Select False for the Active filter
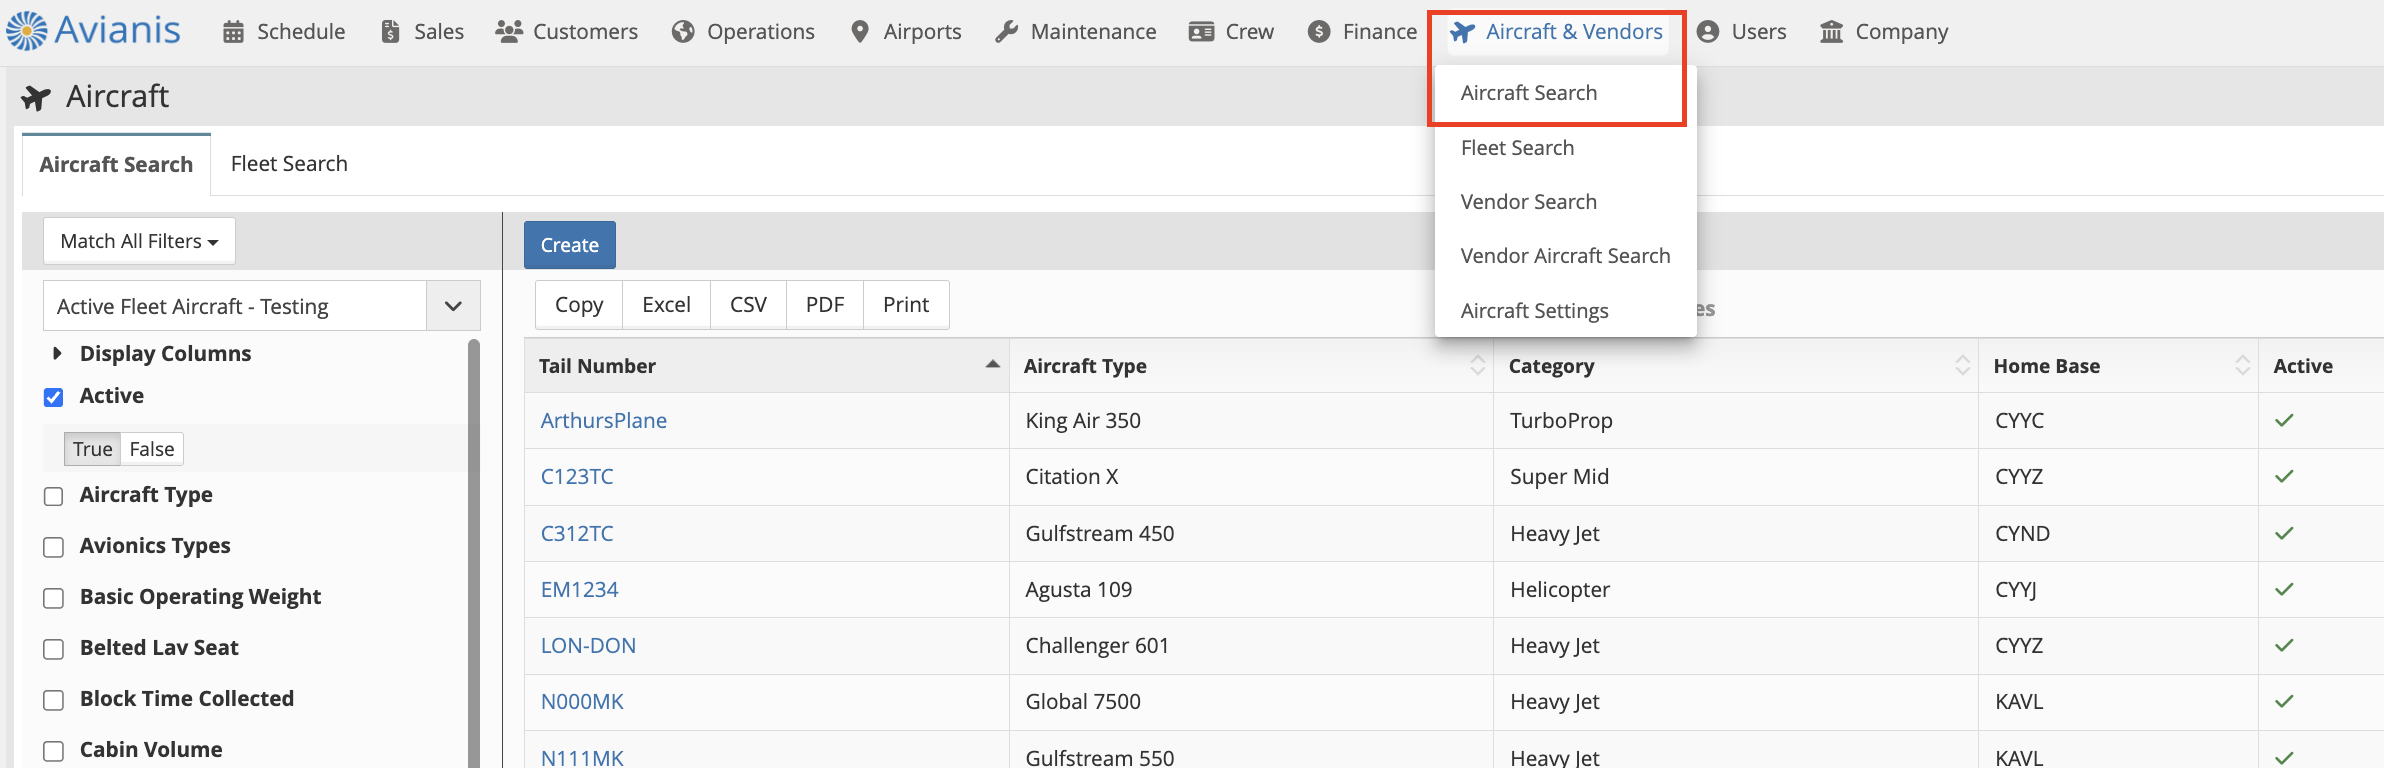This screenshot has height=768, width=2384. pos(152,449)
